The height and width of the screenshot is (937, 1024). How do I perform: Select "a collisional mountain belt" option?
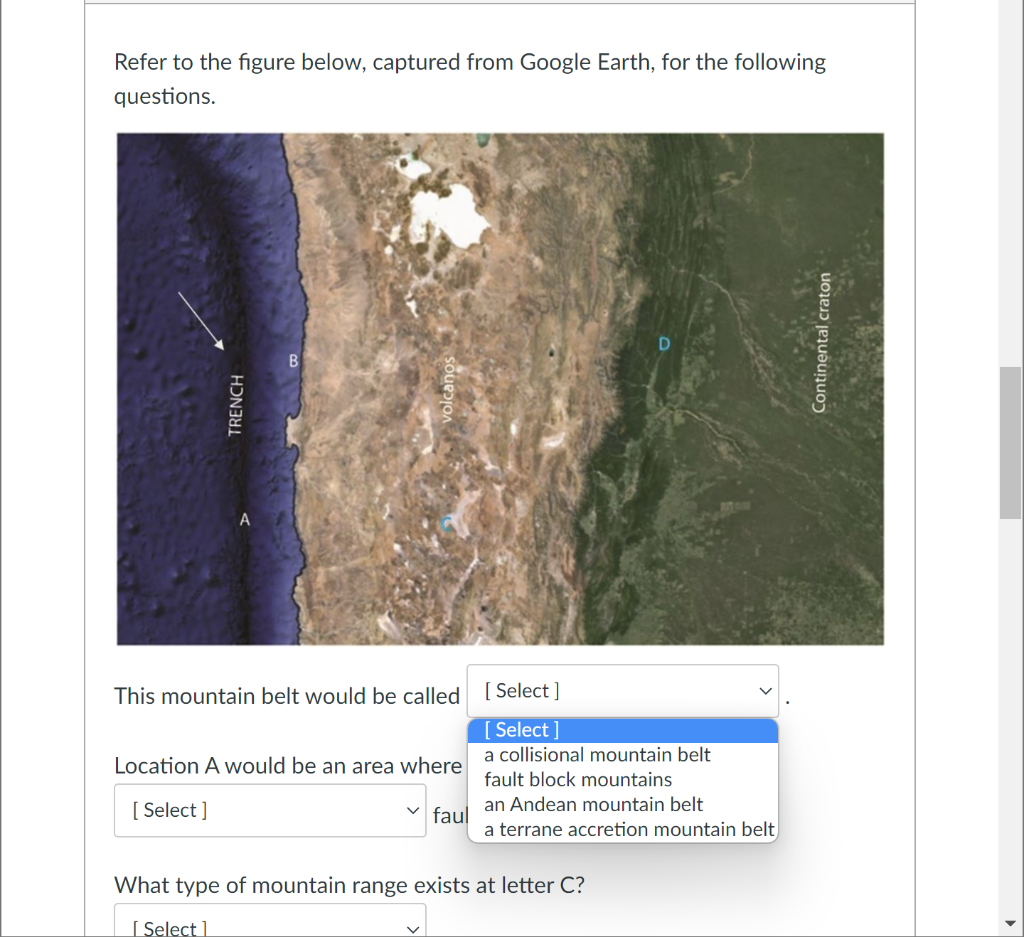(x=600, y=754)
